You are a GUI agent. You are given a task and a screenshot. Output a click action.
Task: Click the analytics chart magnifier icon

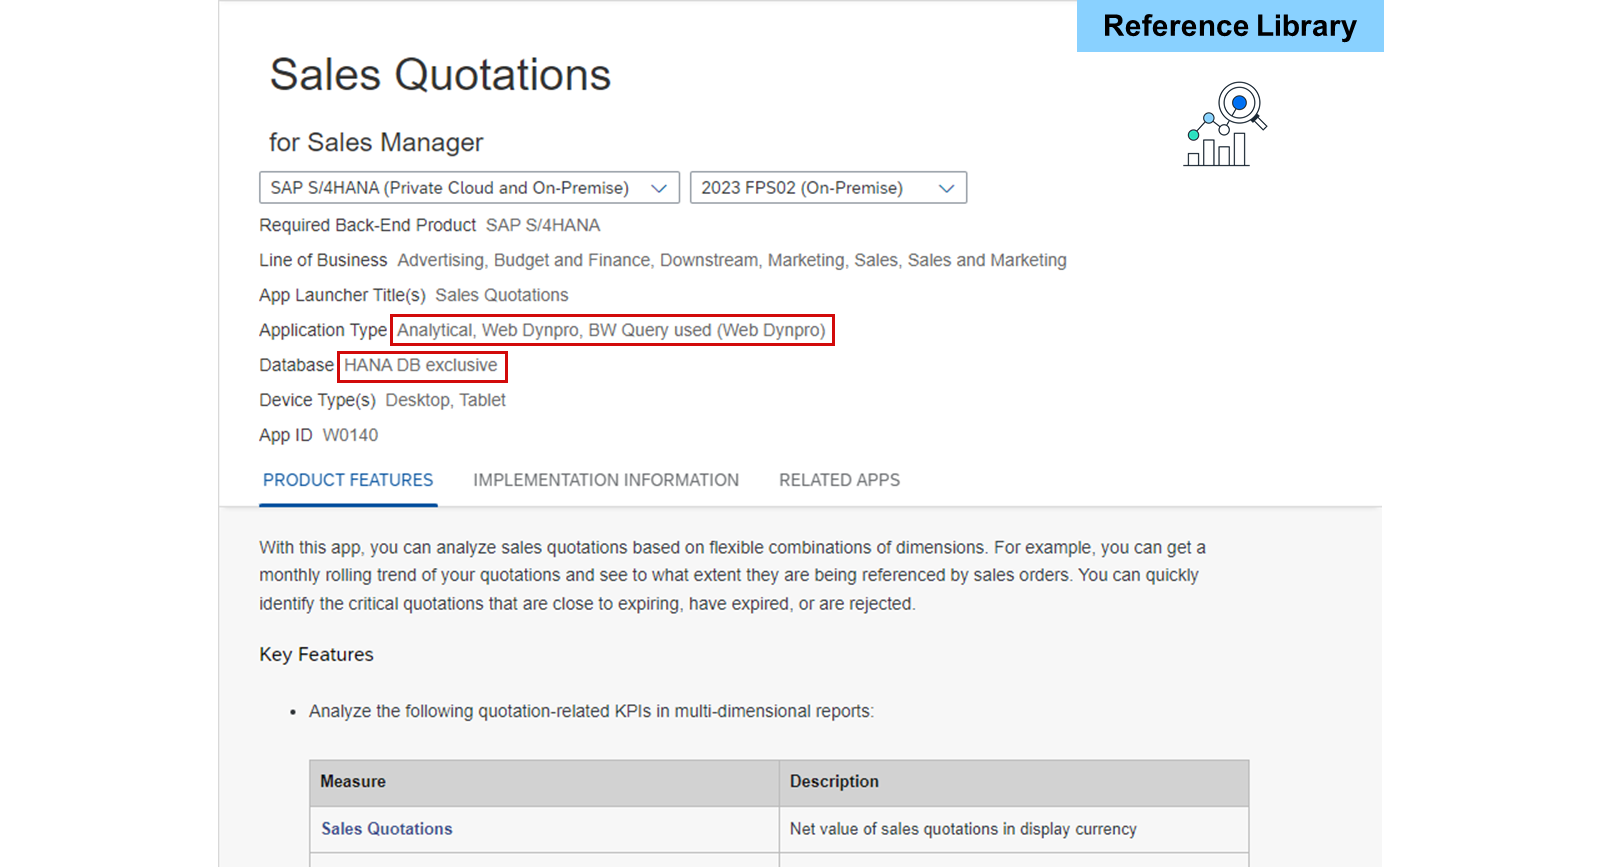[x=1226, y=124]
